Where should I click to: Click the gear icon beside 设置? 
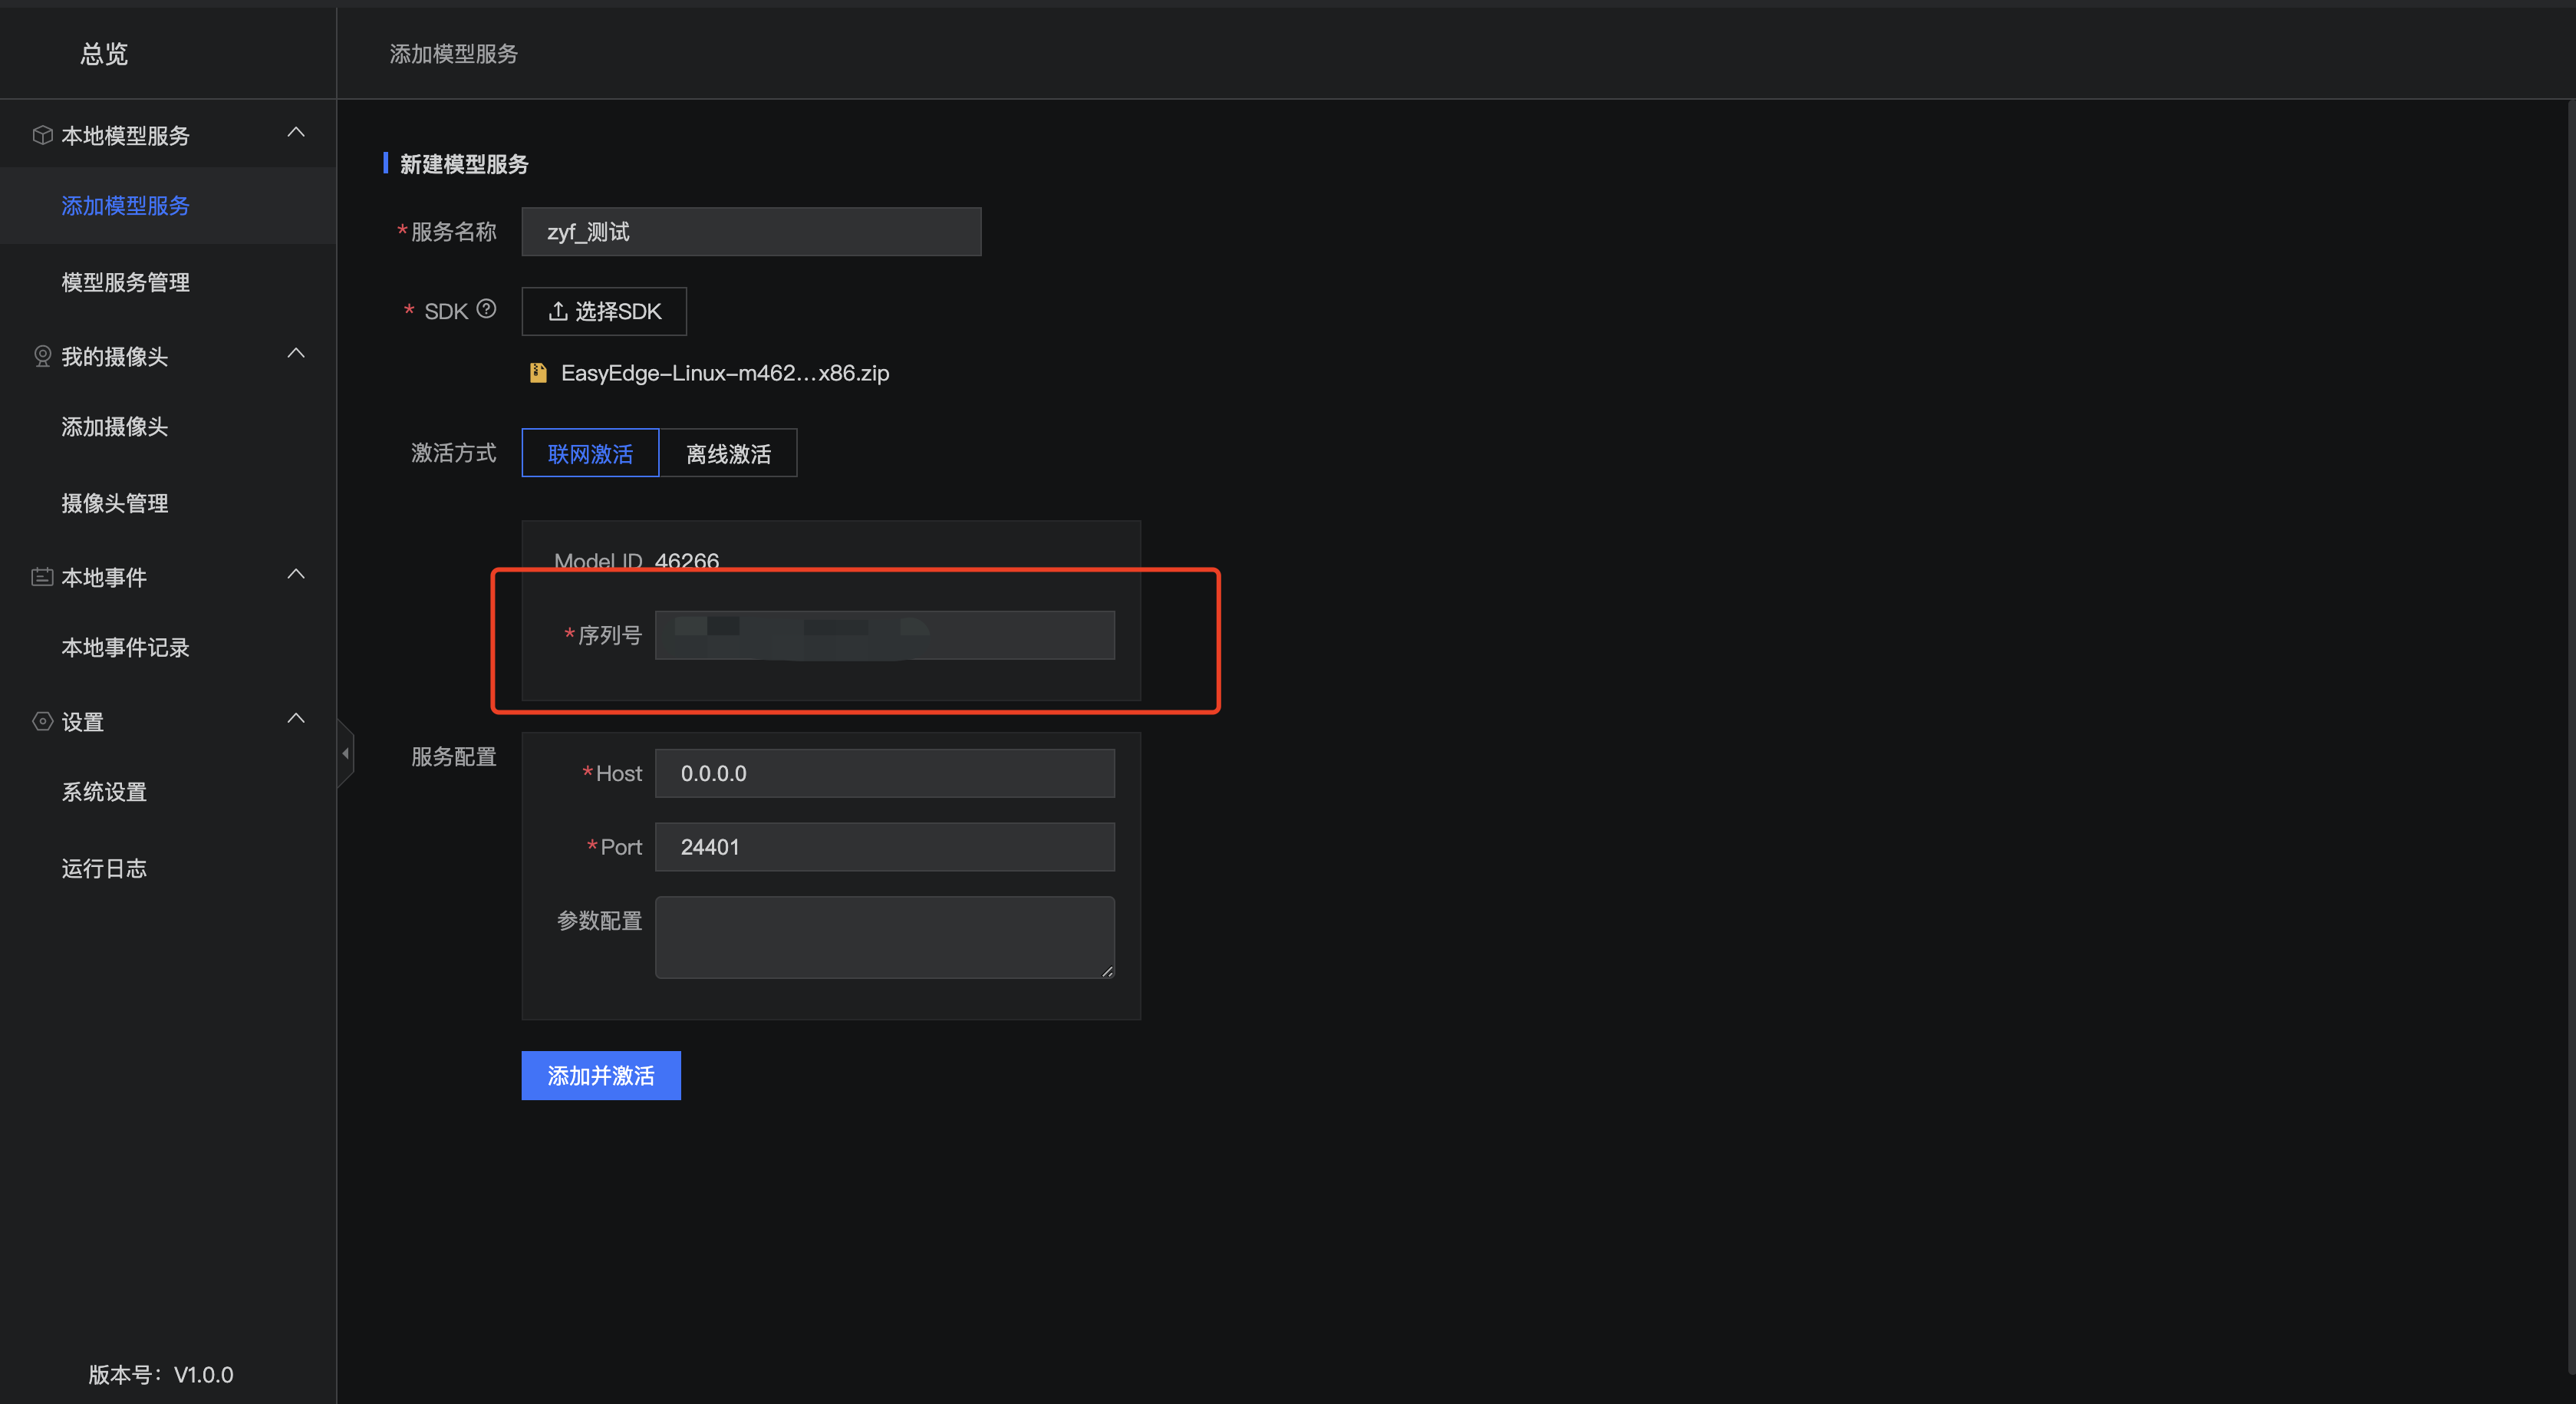point(42,721)
